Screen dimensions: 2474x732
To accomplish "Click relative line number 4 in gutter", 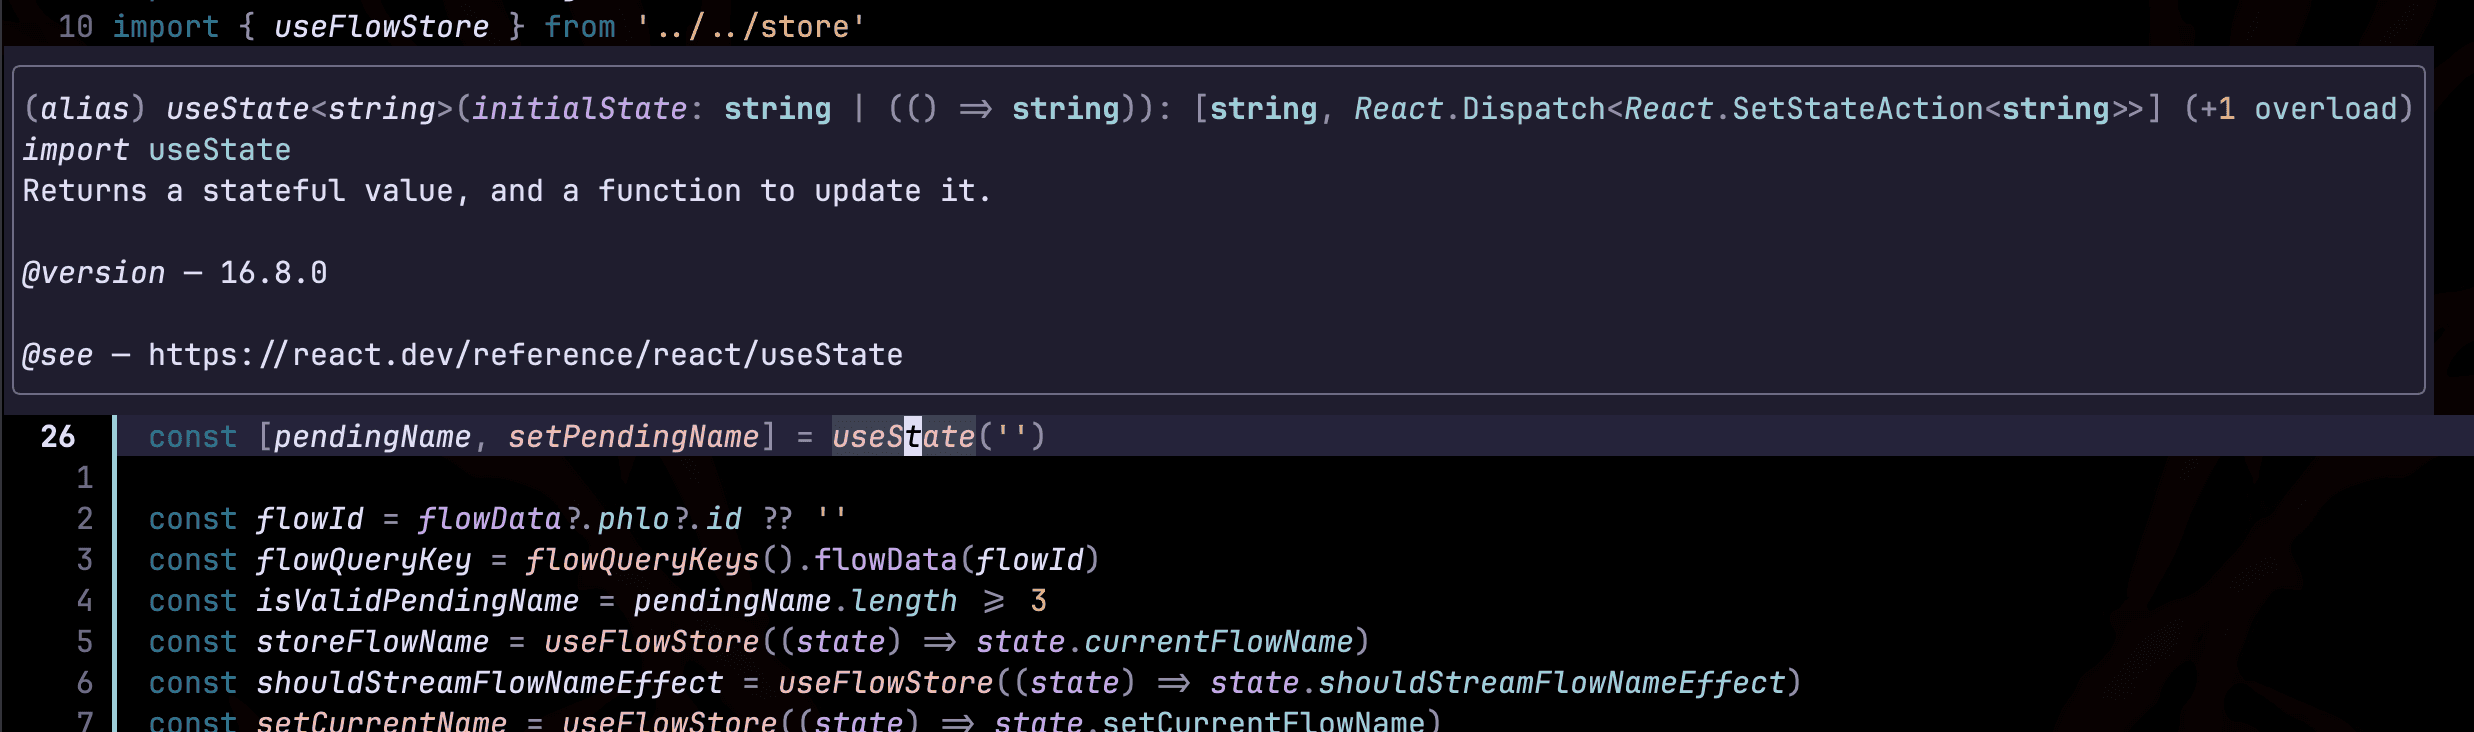I will click(x=85, y=600).
